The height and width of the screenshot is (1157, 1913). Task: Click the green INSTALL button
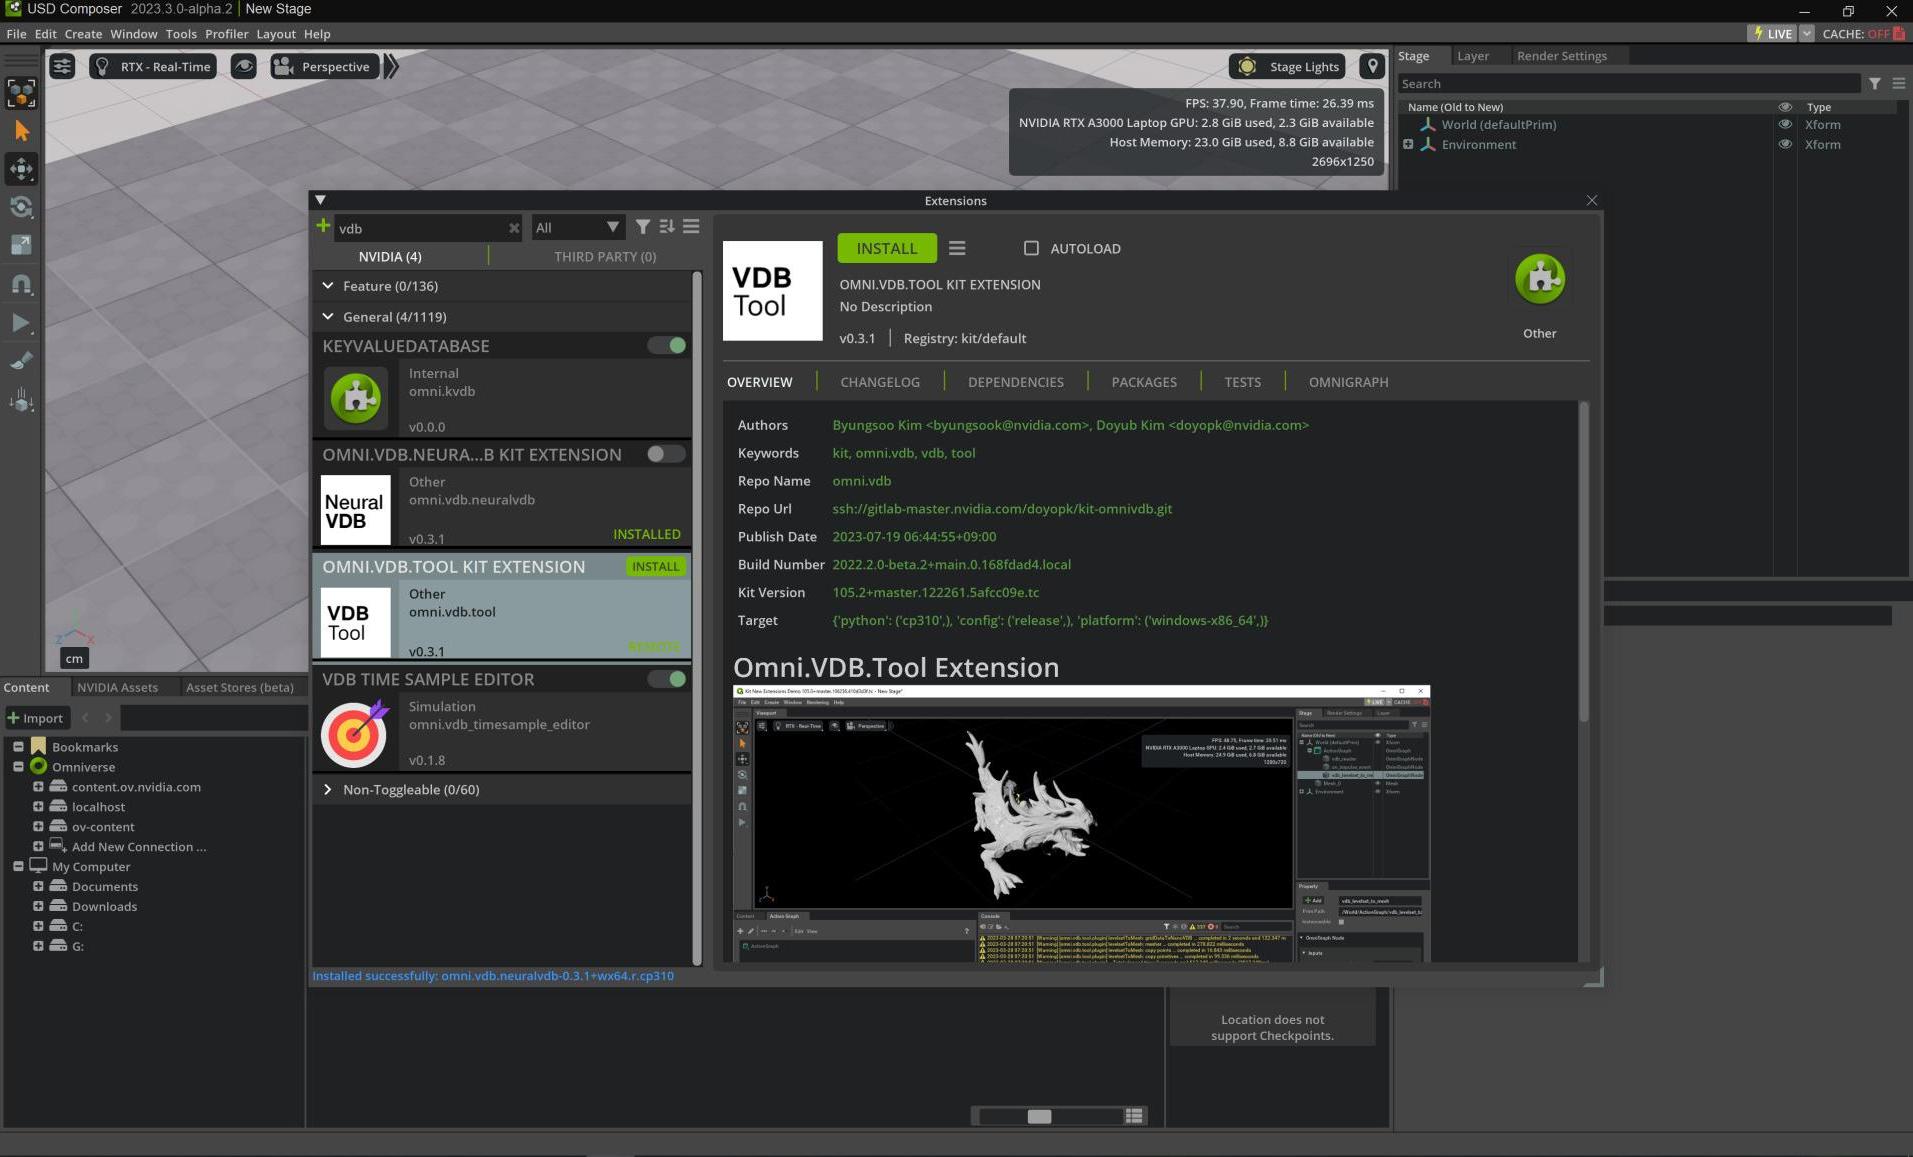pyautogui.click(x=886, y=248)
